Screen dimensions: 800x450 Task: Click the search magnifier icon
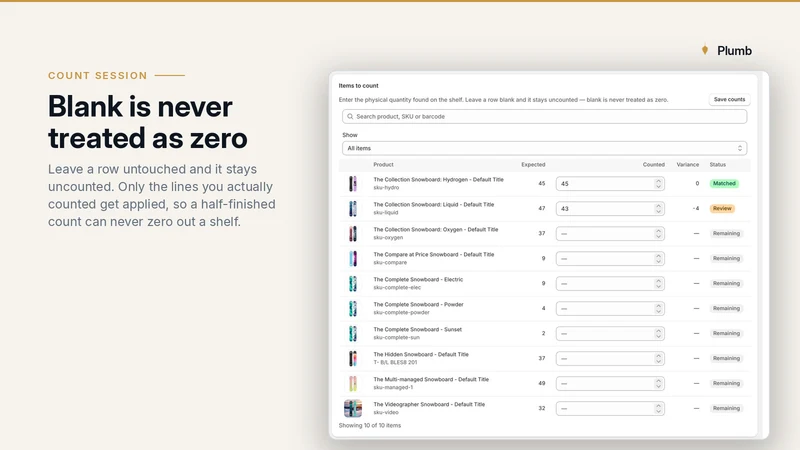click(x=350, y=116)
